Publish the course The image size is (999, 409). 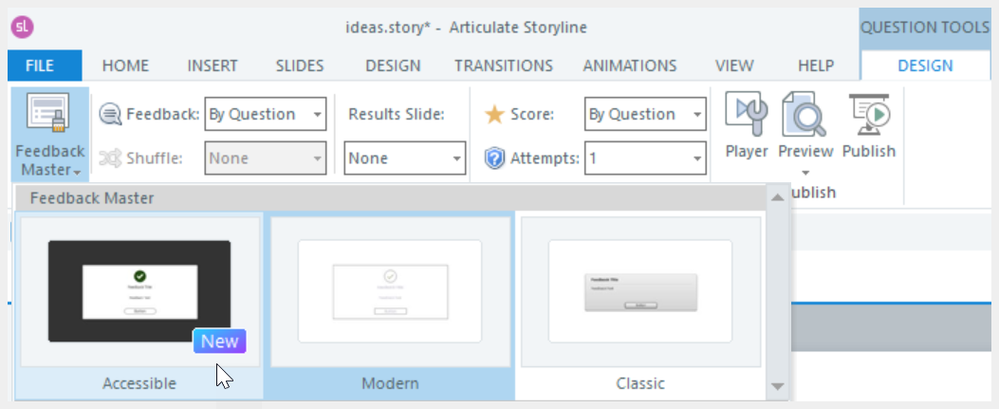coord(868,127)
